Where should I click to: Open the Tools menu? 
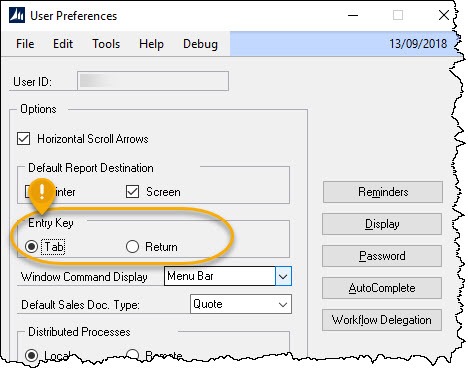pos(106,44)
